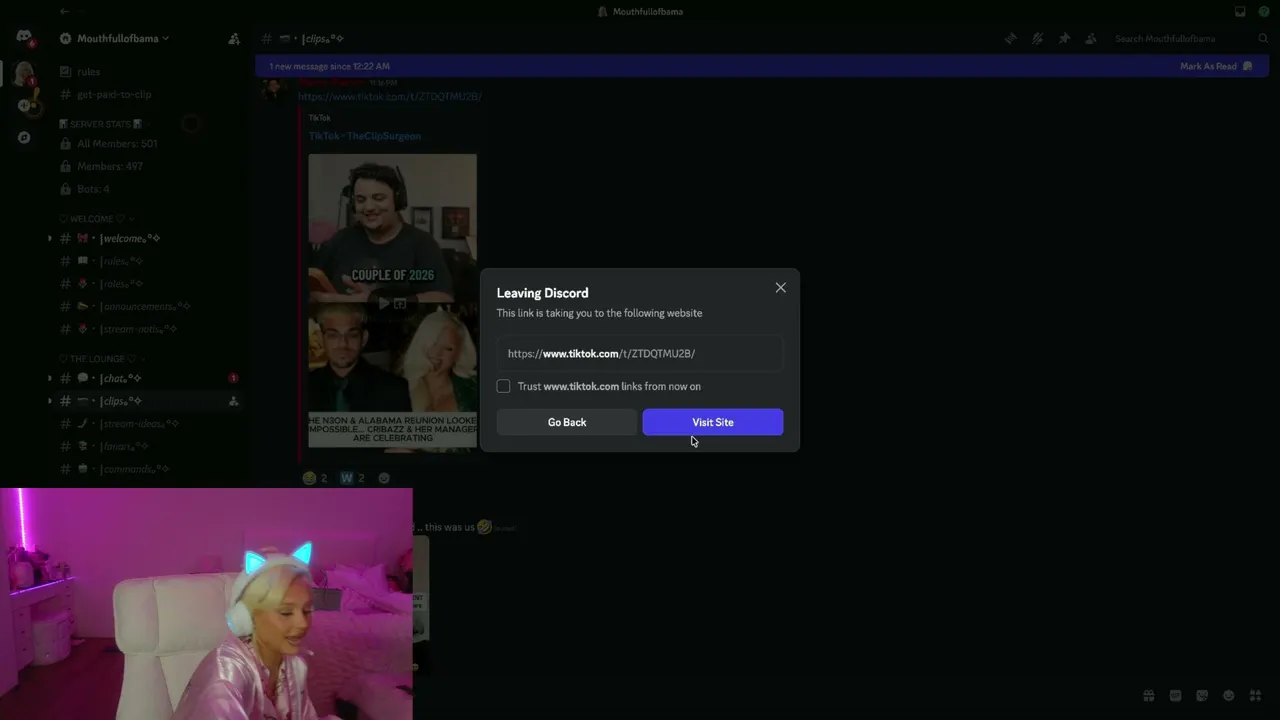Add a reaction with the smiley icon
The width and height of the screenshot is (1280, 720).
coord(384,478)
